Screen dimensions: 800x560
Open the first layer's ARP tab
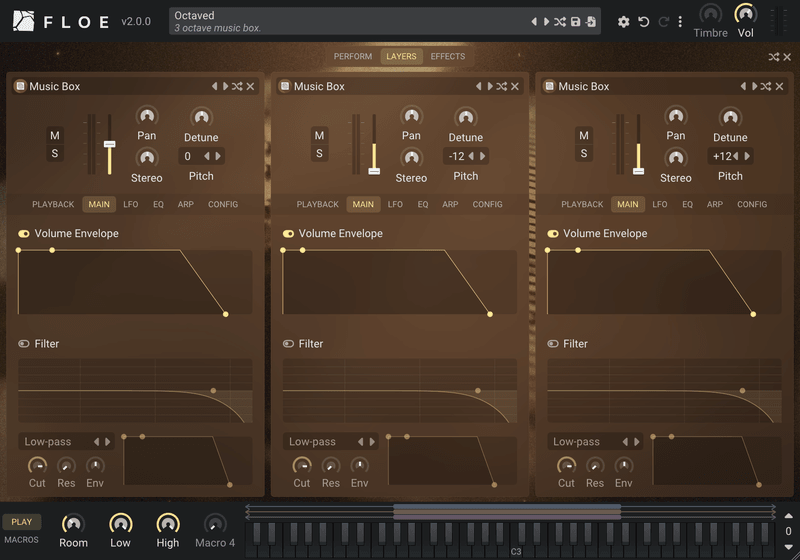[x=186, y=204]
